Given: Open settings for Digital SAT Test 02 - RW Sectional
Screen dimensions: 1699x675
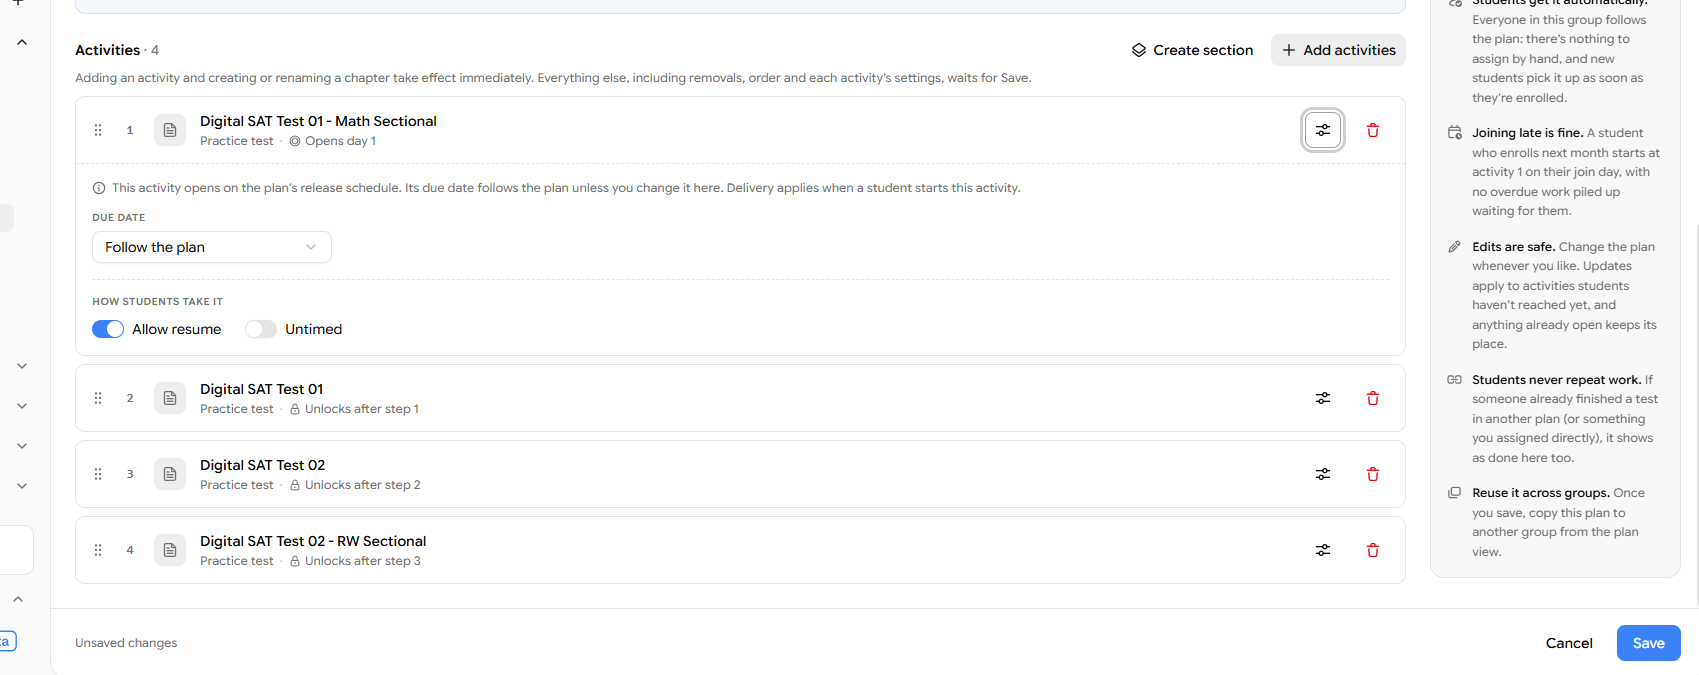Looking at the screenshot, I should click(1322, 550).
